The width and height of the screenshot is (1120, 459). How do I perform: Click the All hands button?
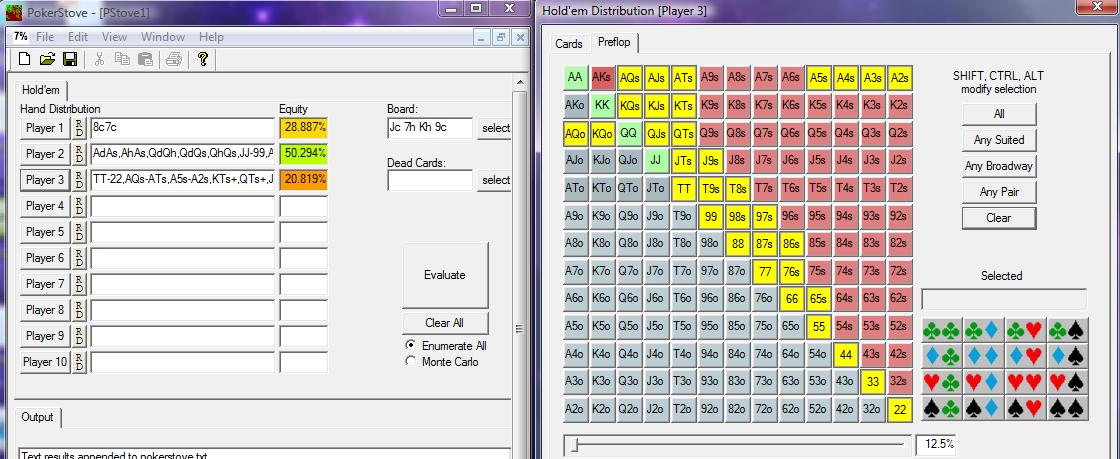(x=999, y=114)
